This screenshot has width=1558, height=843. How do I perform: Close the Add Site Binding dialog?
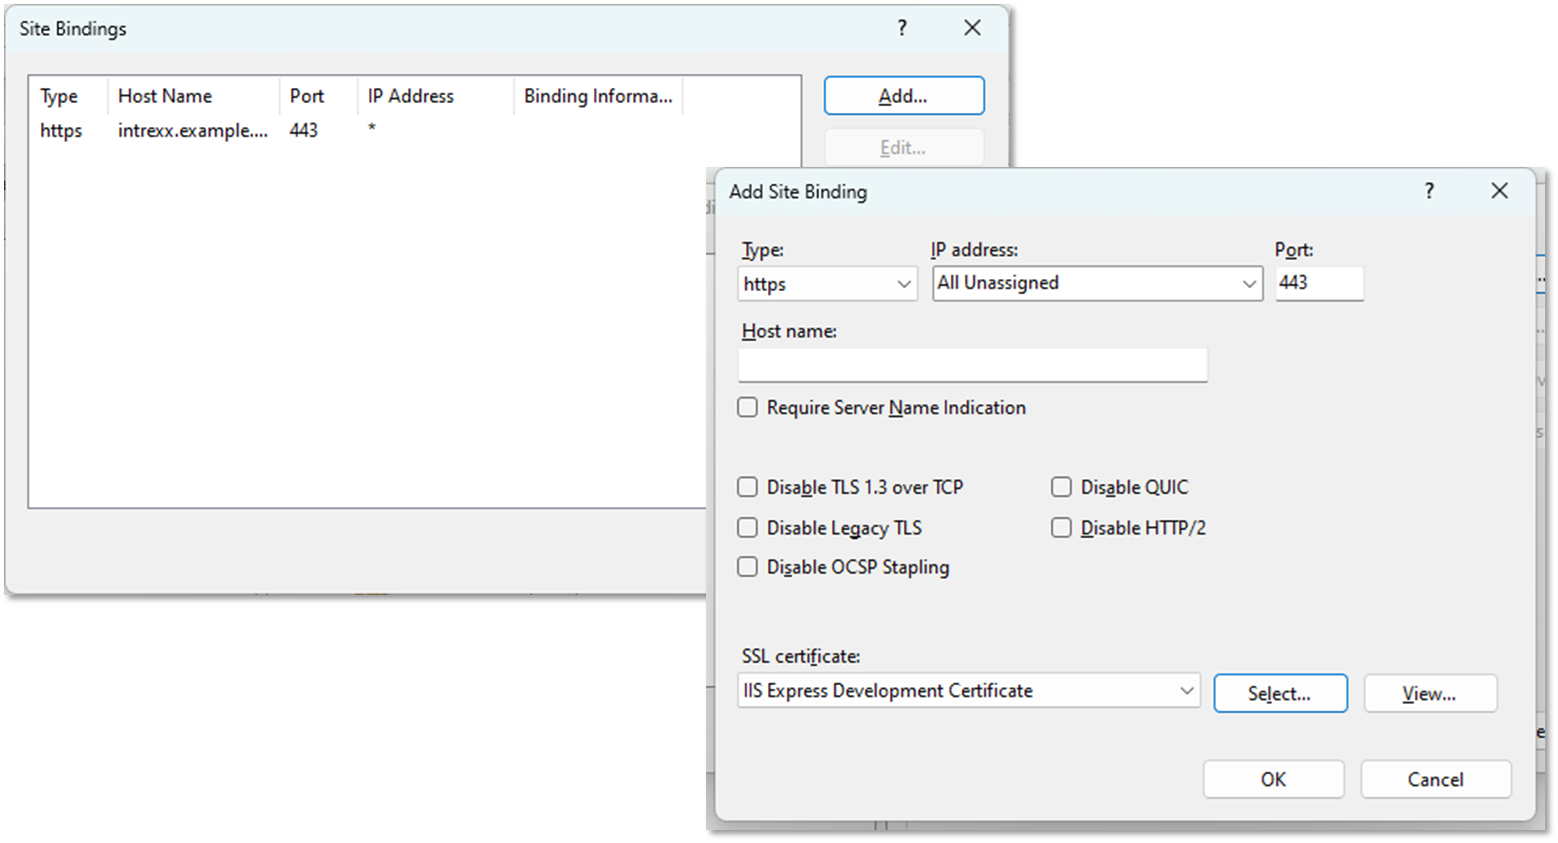click(1499, 191)
